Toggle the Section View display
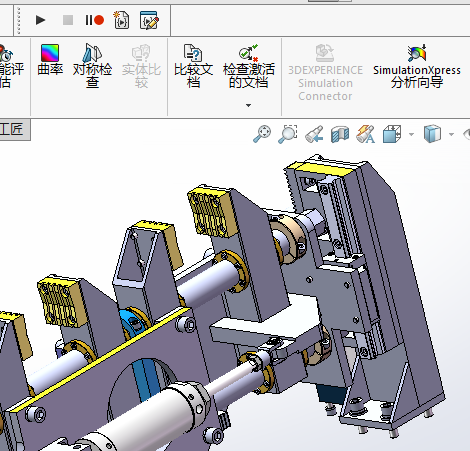The height and width of the screenshot is (451, 470). coord(340,134)
